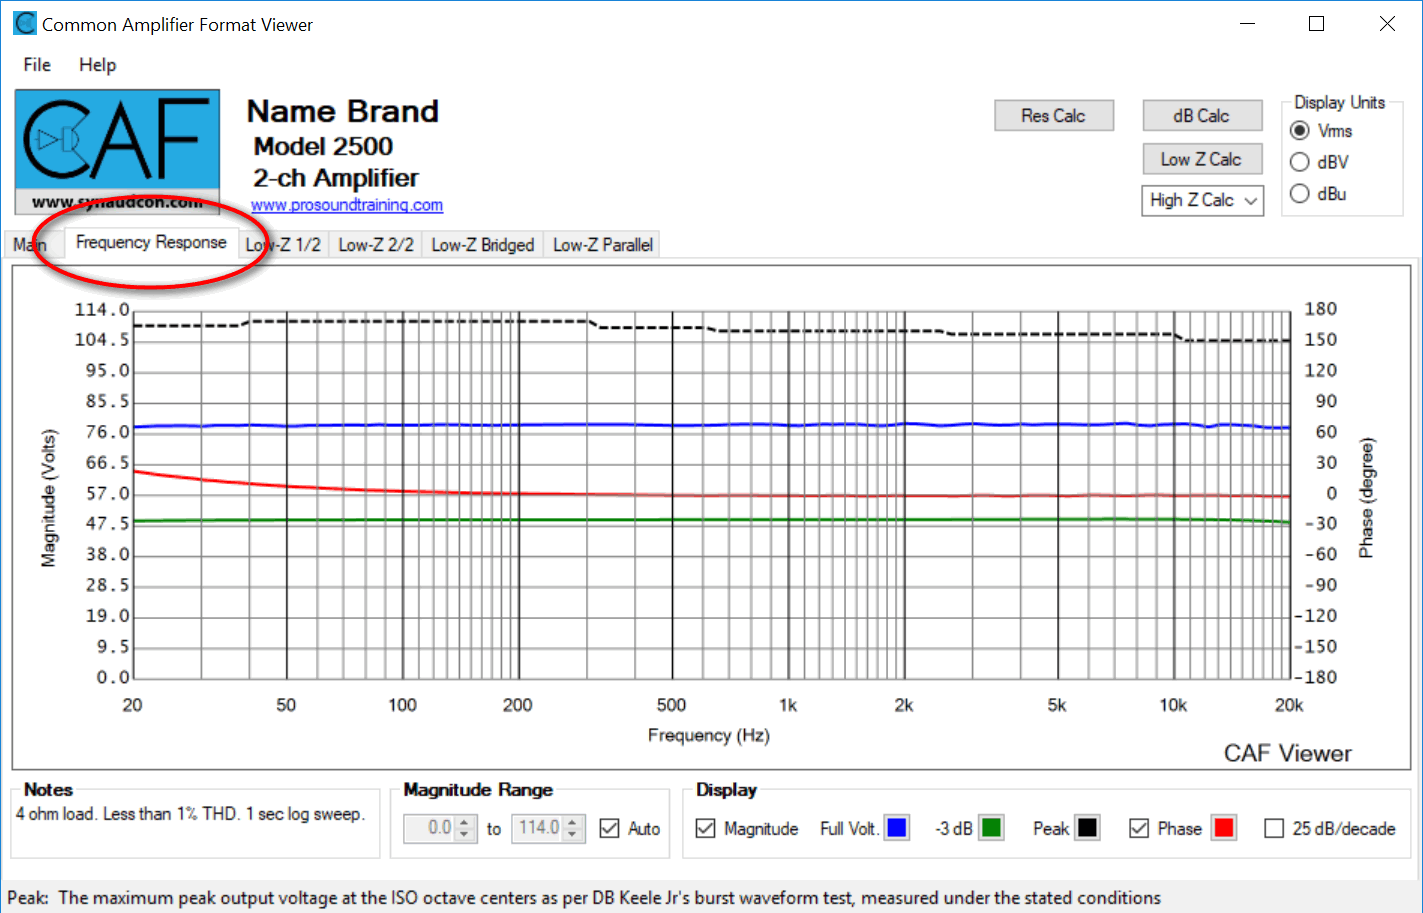Click the blue Full Volt. color swatch

point(897,828)
